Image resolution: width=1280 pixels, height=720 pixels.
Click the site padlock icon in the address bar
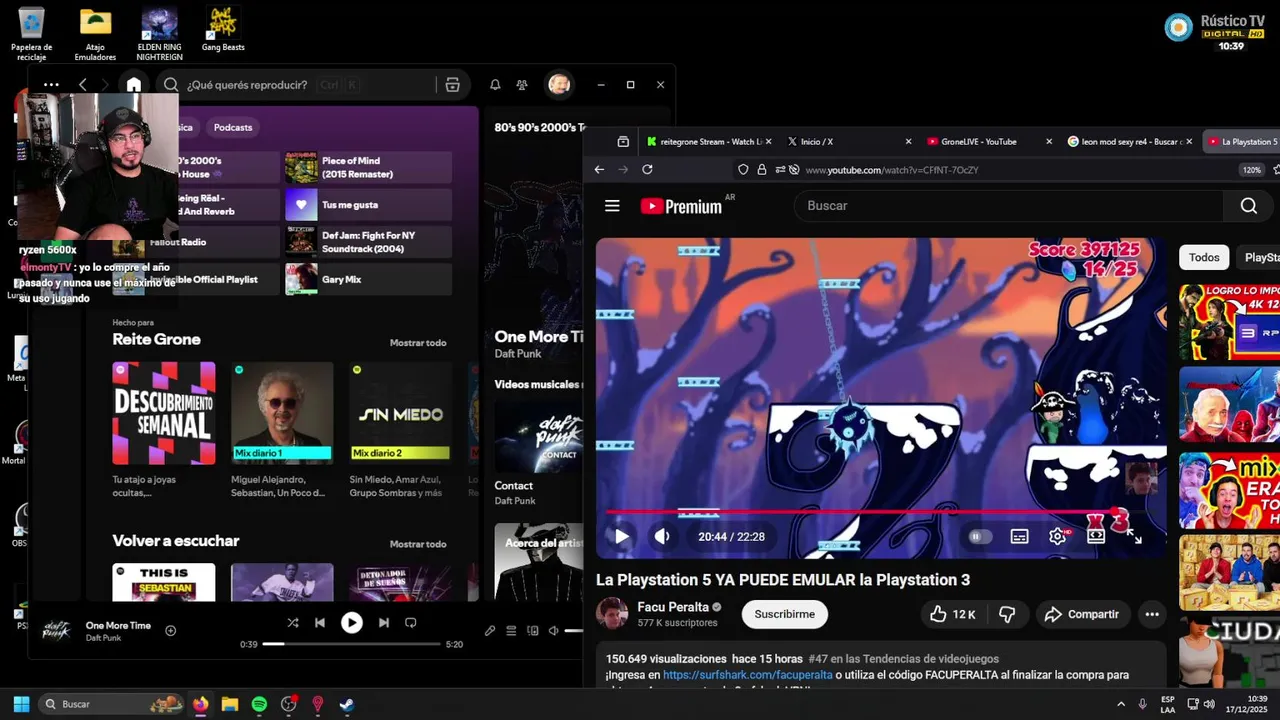pos(762,170)
